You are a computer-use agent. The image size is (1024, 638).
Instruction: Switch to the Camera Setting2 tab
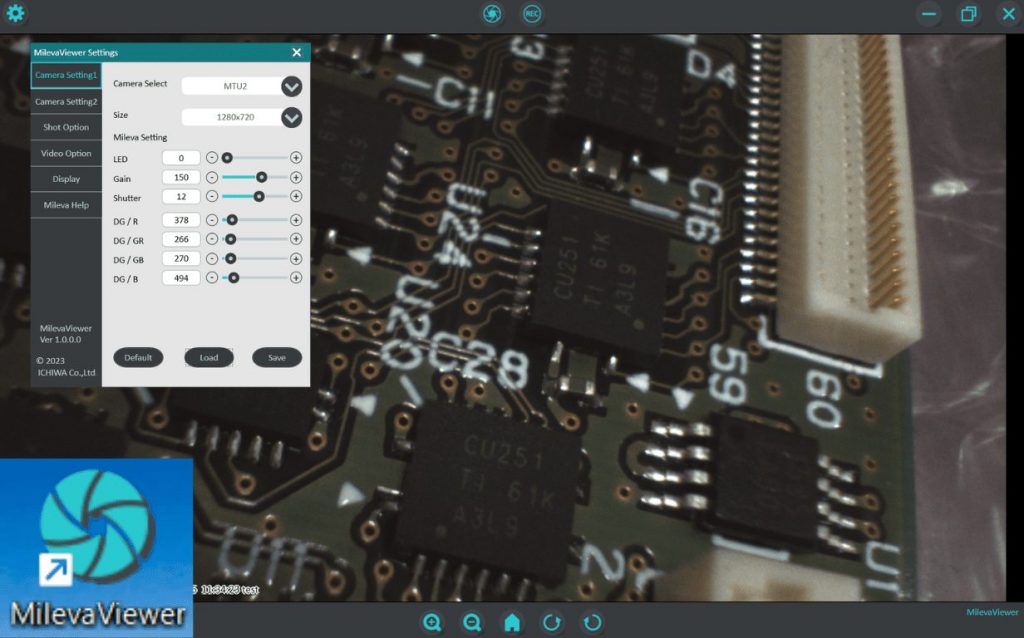(66, 101)
